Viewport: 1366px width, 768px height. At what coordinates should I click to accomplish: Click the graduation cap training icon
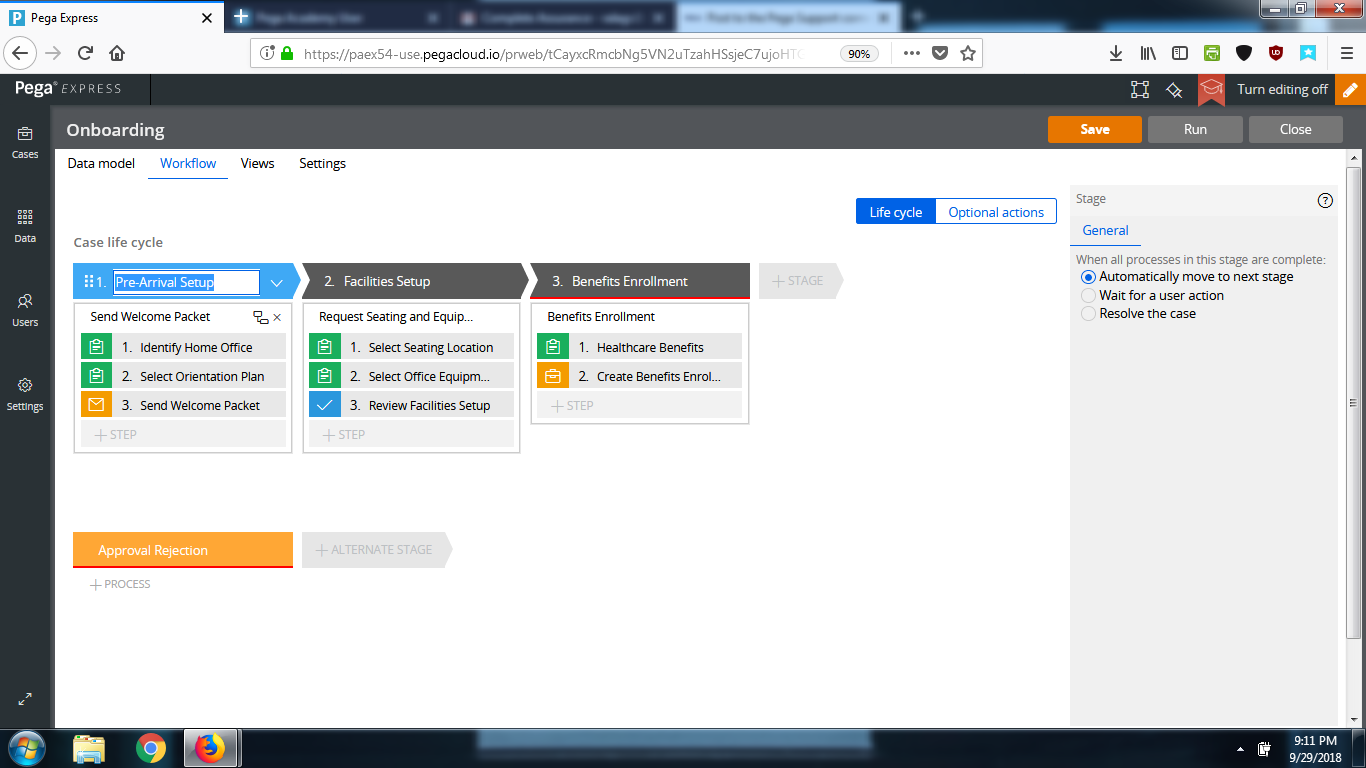click(x=1211, y=89)
